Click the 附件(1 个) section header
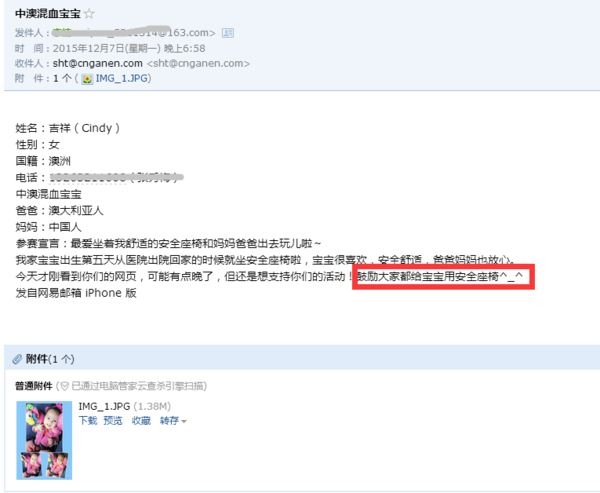 50,359
